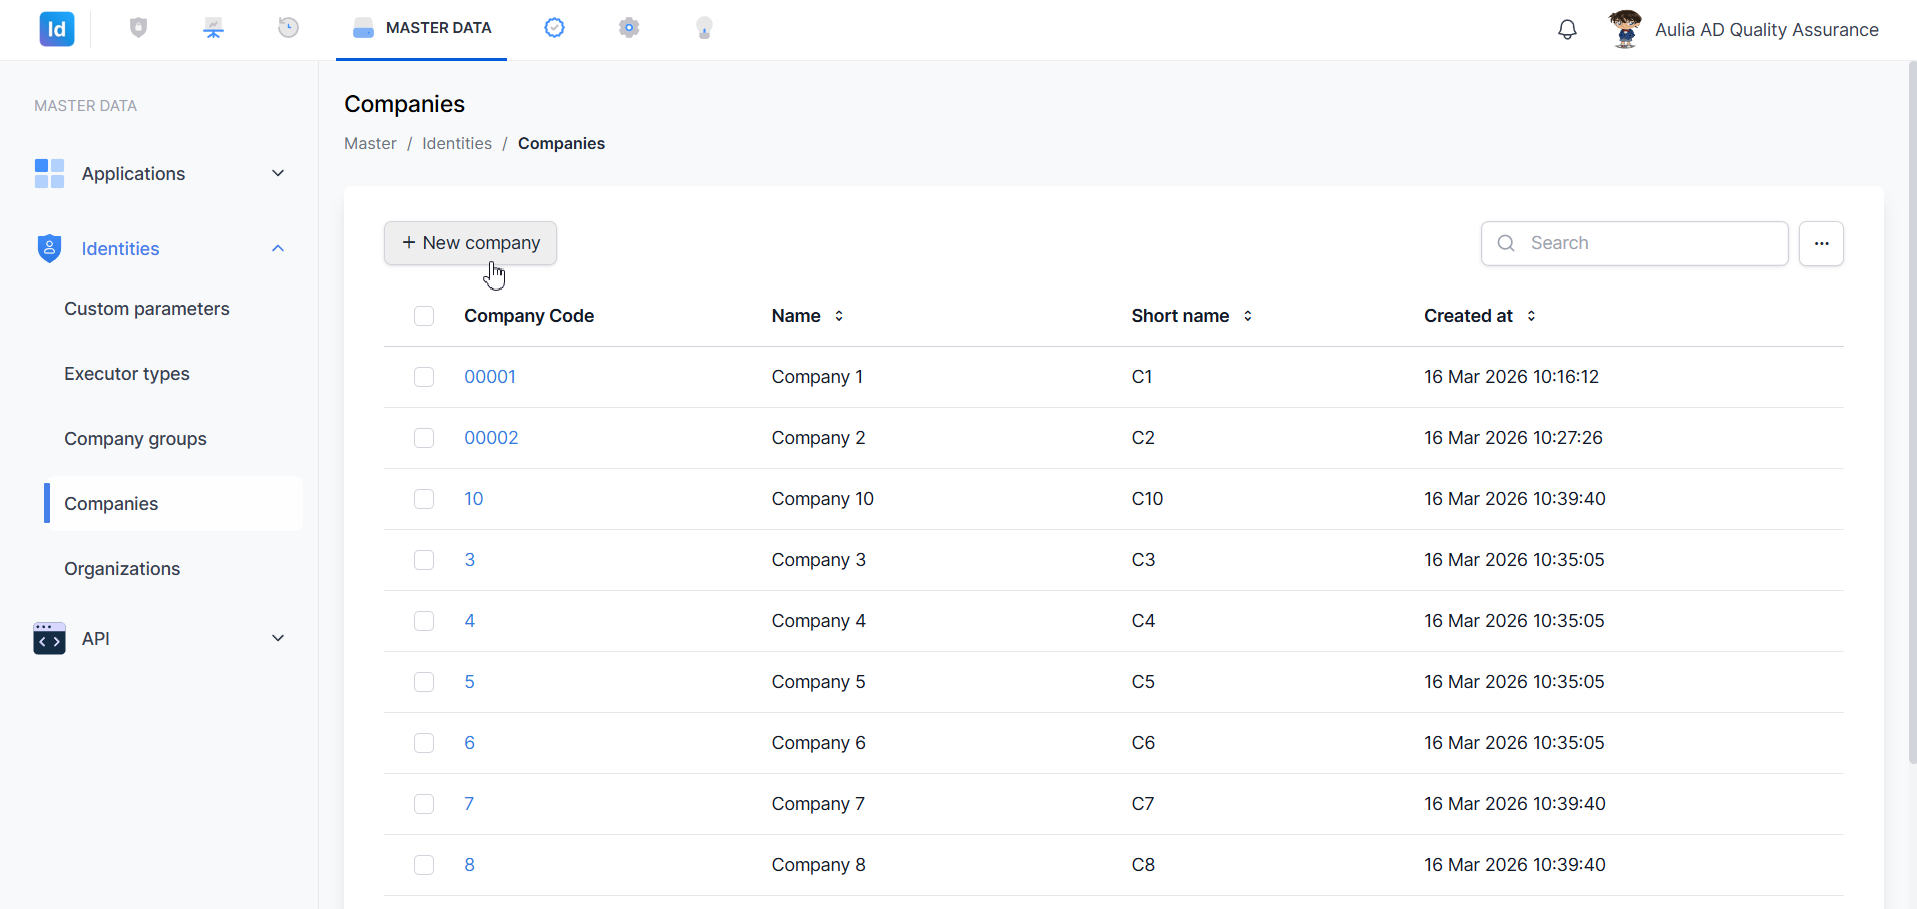Open company code 5 link

(x=470, y=682)
